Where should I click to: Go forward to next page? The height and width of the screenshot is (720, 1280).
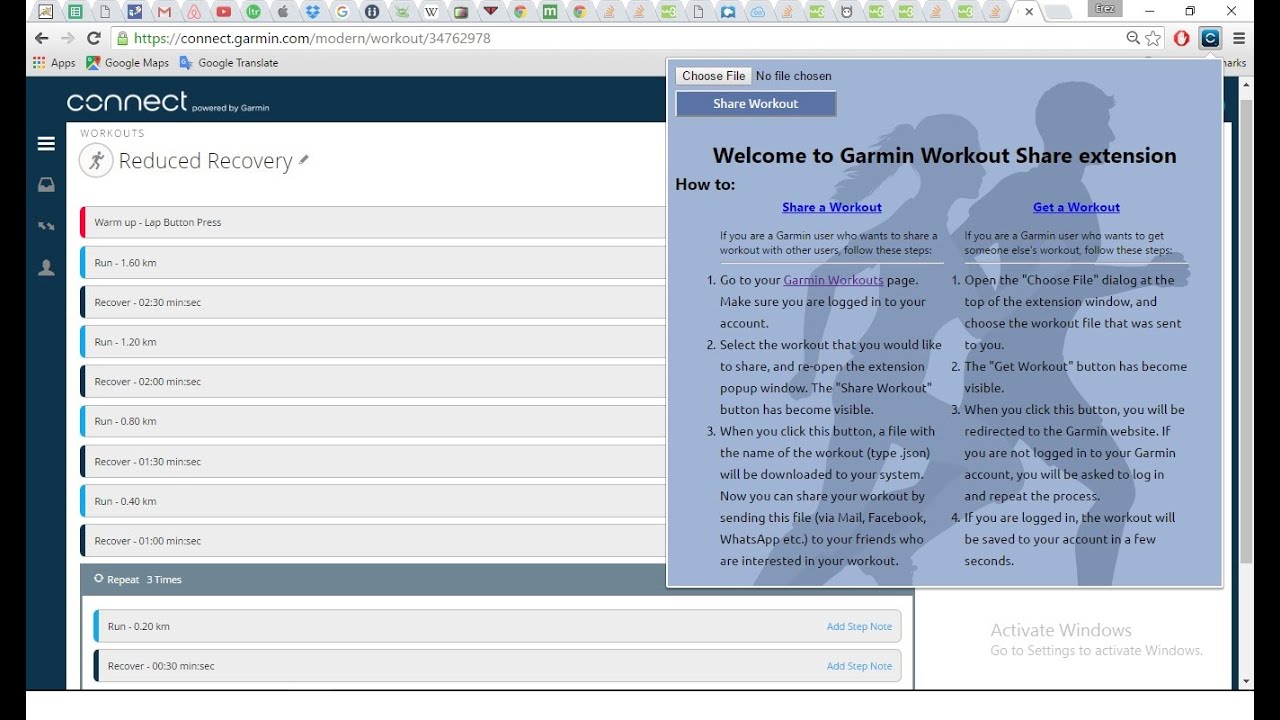coord(67,38)
